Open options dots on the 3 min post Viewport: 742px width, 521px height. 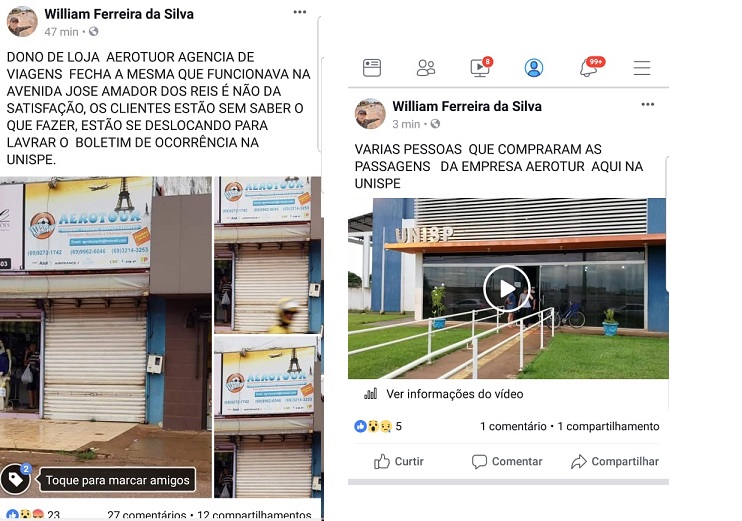pos(647,105)
